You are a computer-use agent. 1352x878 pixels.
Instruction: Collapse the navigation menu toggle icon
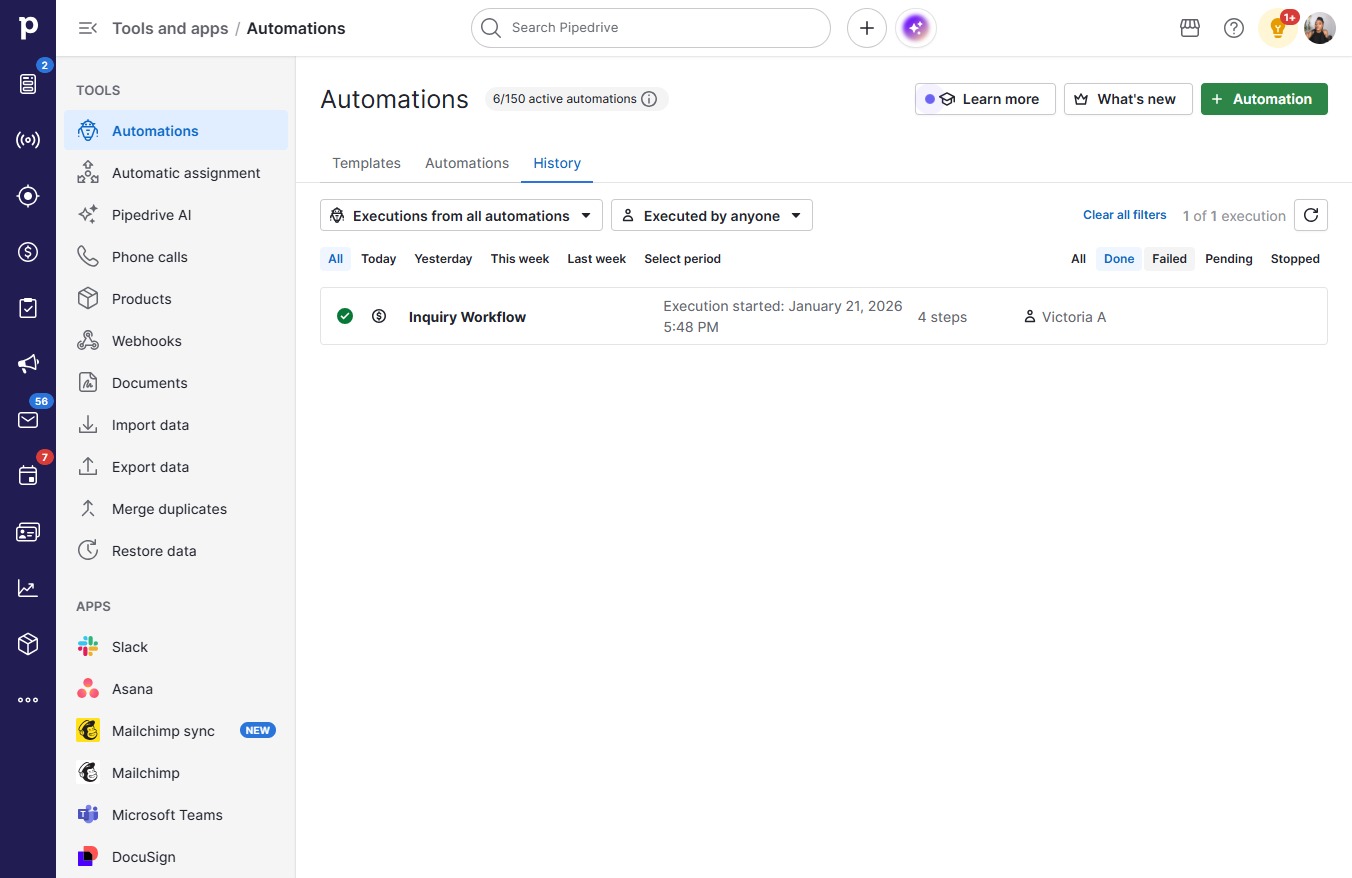[x=88, y=28]
